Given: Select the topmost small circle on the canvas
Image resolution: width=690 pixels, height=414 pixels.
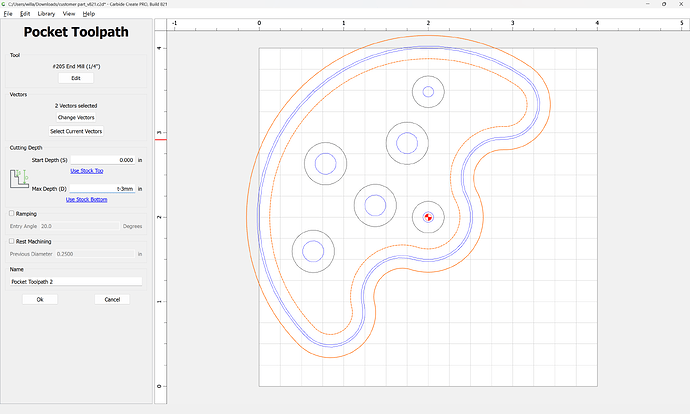Looking at the screenshot, I should [428, 92].
